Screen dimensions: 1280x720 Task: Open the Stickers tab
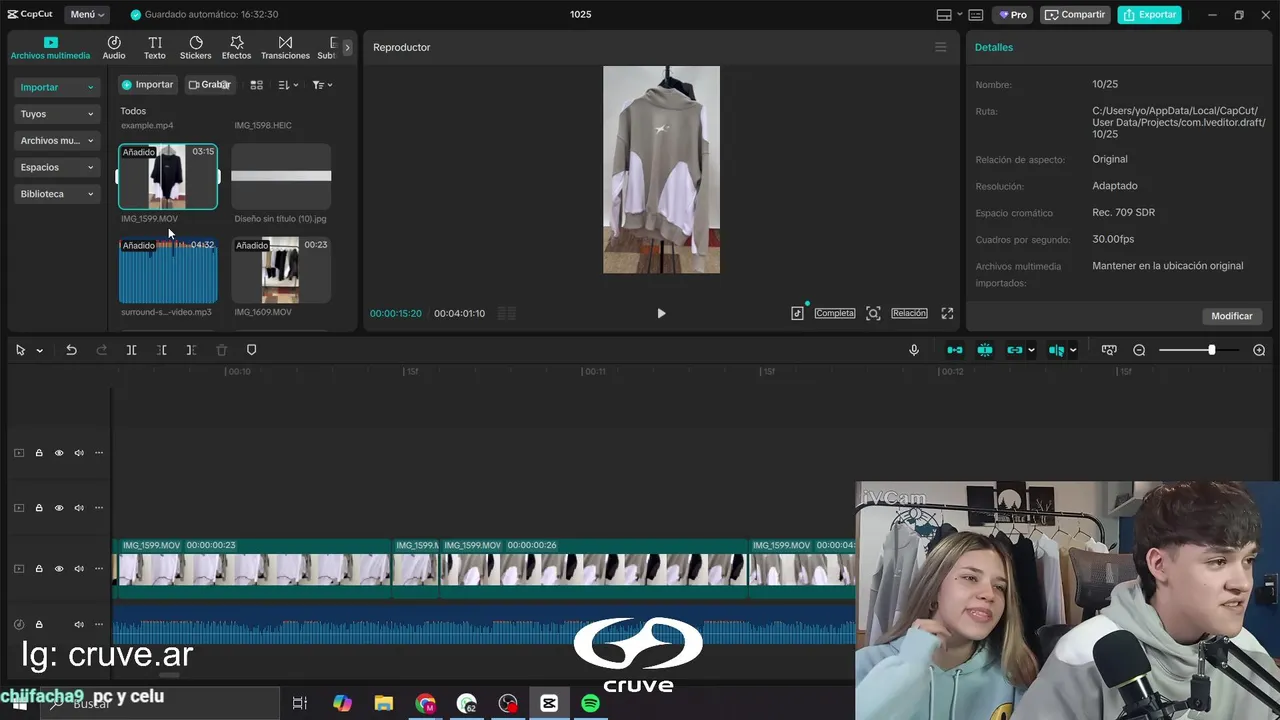click(196, 48)
